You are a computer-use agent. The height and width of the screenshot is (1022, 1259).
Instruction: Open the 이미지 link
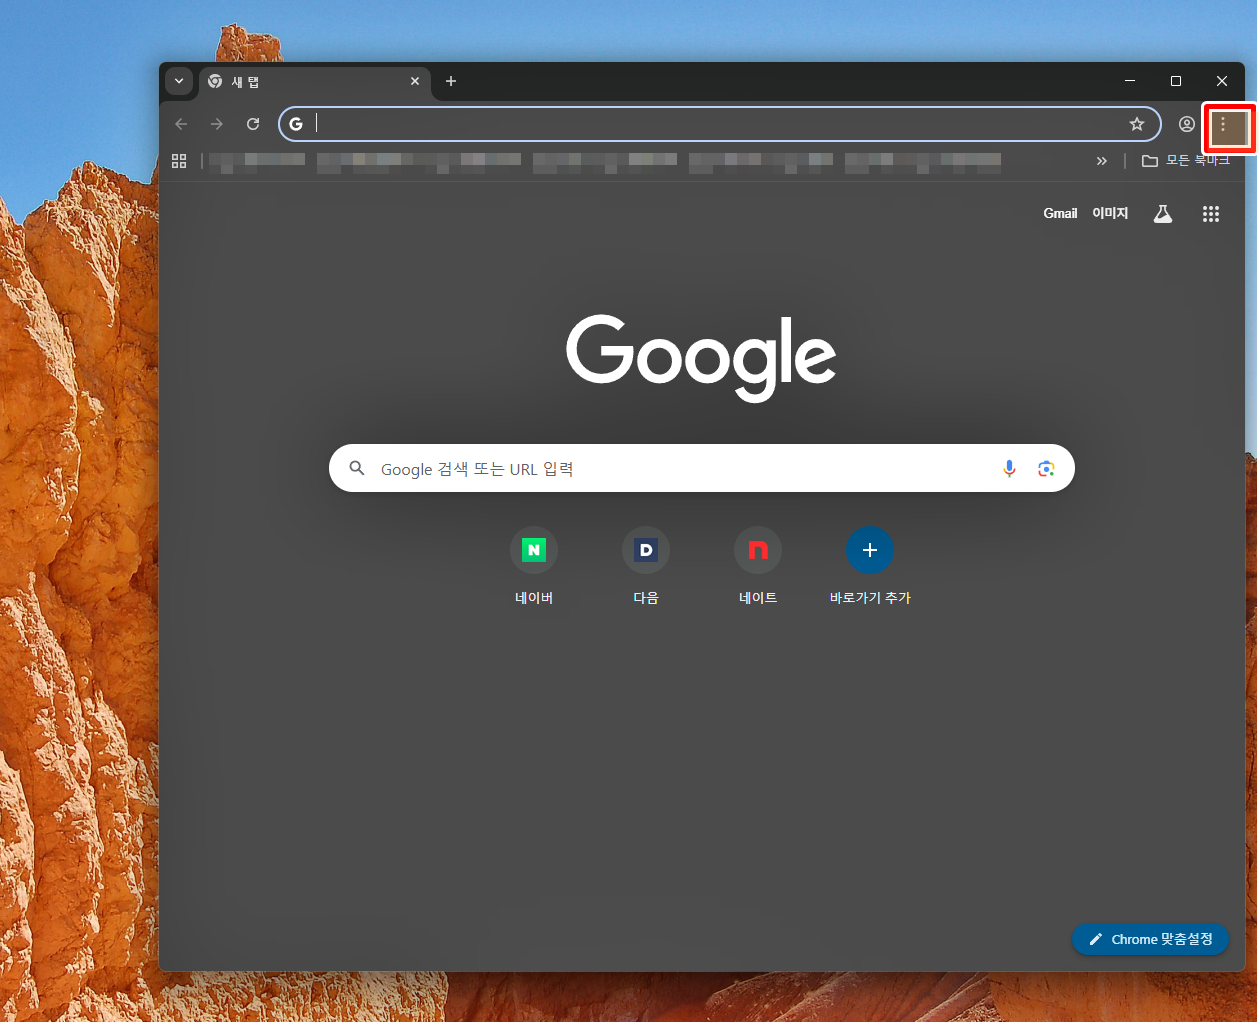[1110, 213]
